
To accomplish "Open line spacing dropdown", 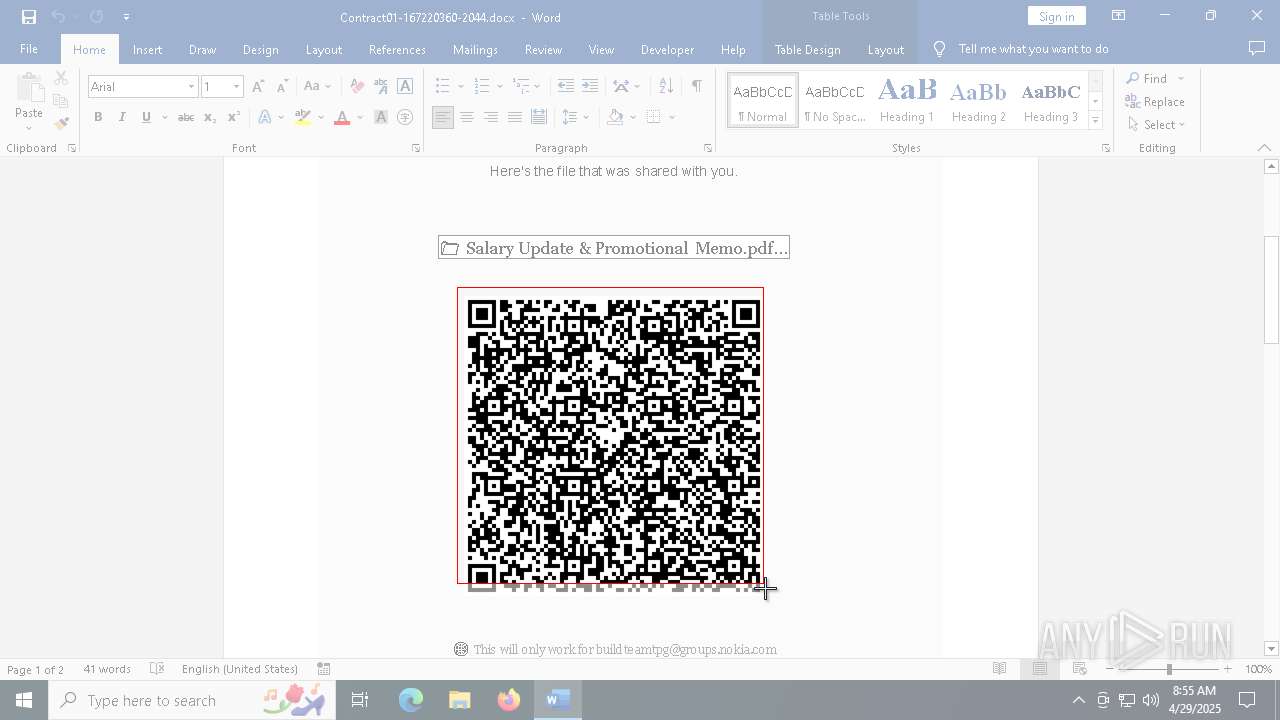I will 586,117.
